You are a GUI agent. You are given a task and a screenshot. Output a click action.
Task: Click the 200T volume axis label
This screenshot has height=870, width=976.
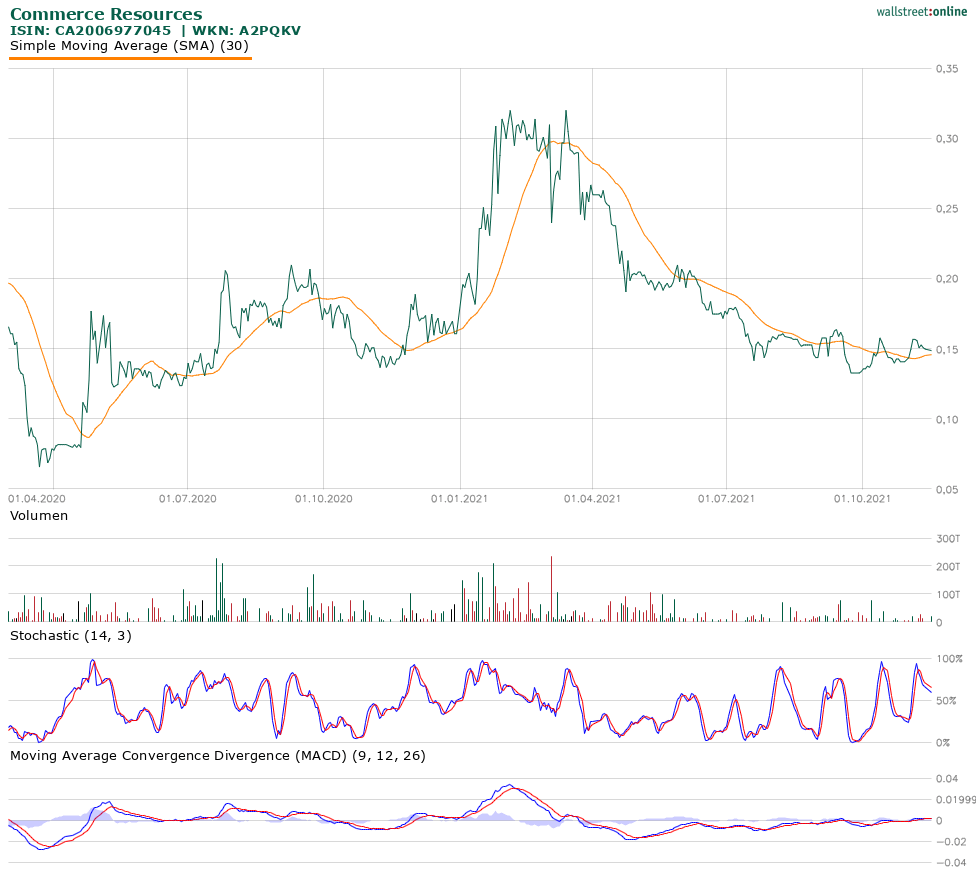click(x=948, y=567)
